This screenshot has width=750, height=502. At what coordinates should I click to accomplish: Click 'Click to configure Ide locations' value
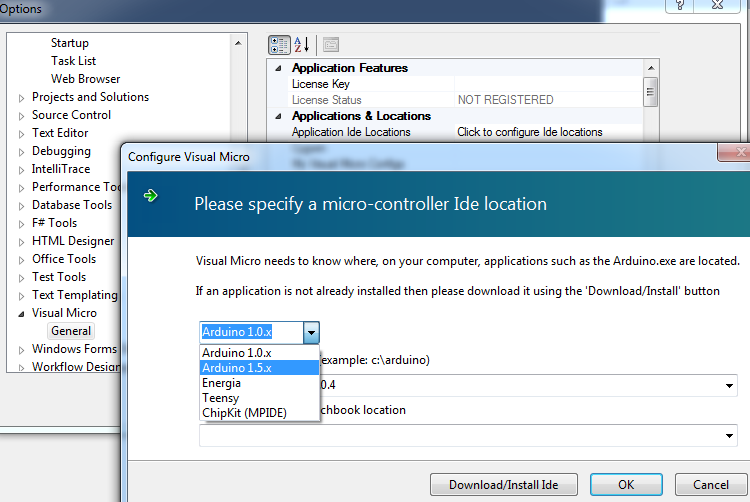click(x=548, y=132)
